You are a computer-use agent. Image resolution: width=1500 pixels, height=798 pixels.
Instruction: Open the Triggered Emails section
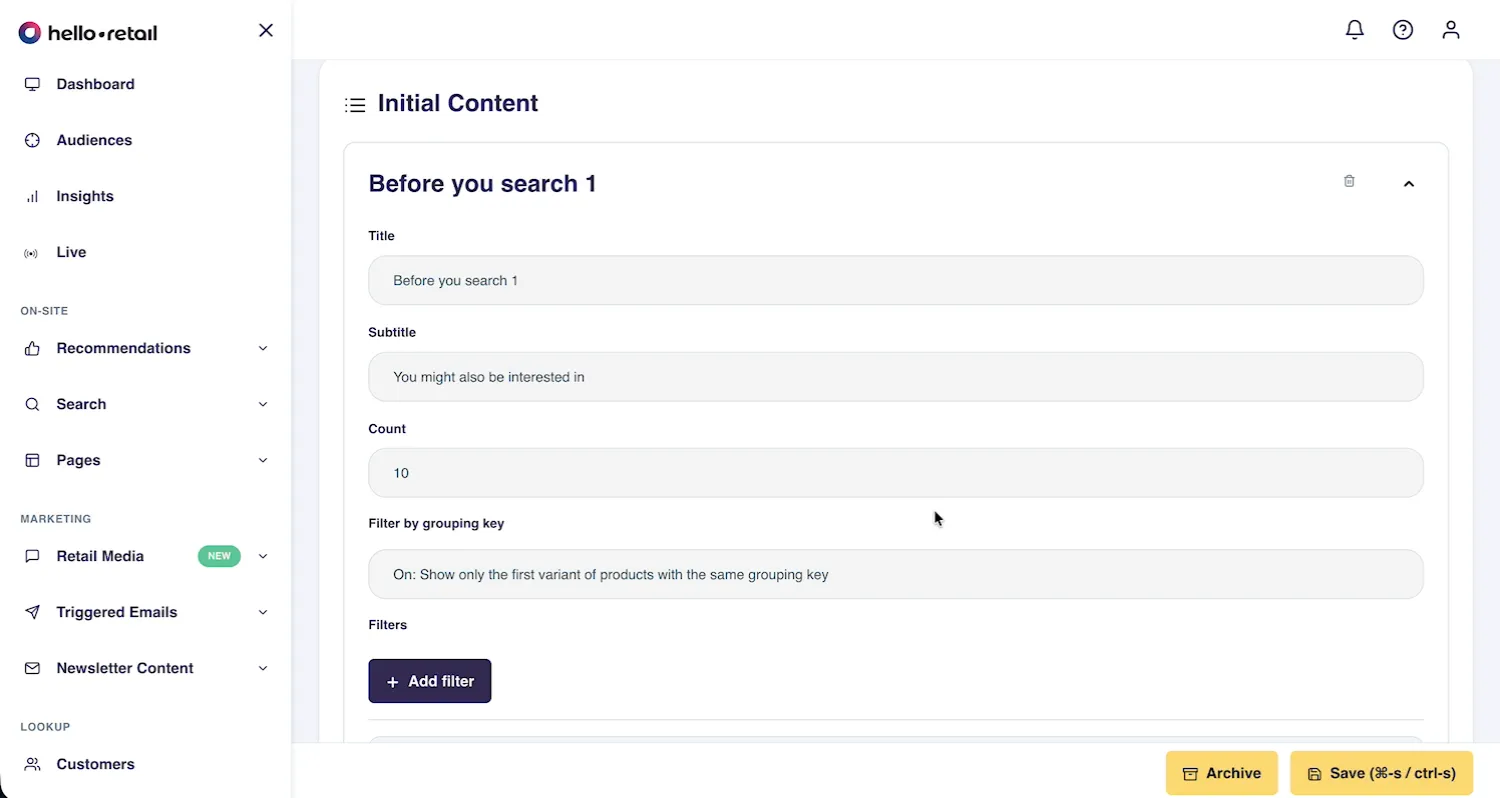tap(117, 612)
